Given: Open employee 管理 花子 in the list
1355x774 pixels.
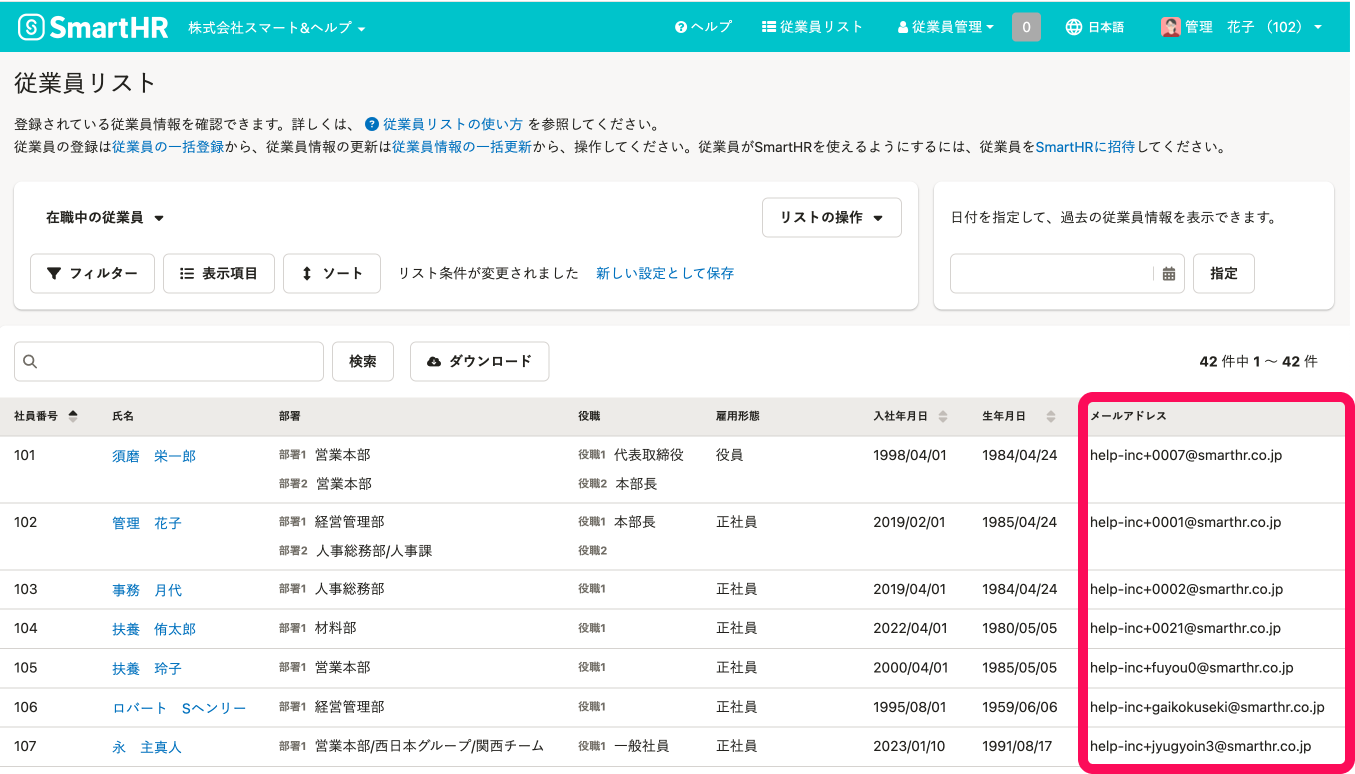Looking at the screenshot, I should [147, 523].
